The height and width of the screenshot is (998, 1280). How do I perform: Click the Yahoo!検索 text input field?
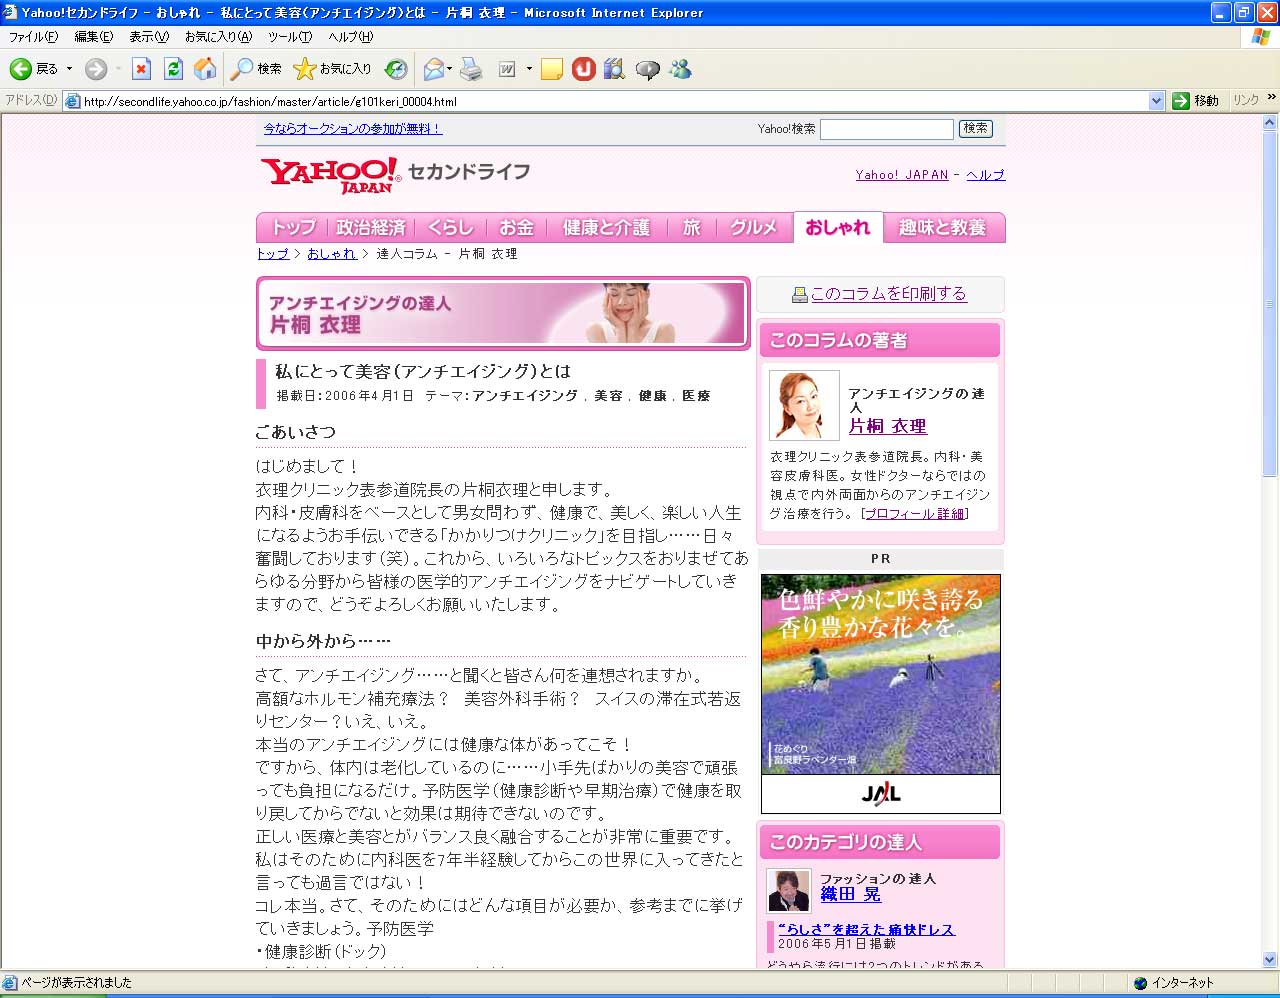(887, 129)
